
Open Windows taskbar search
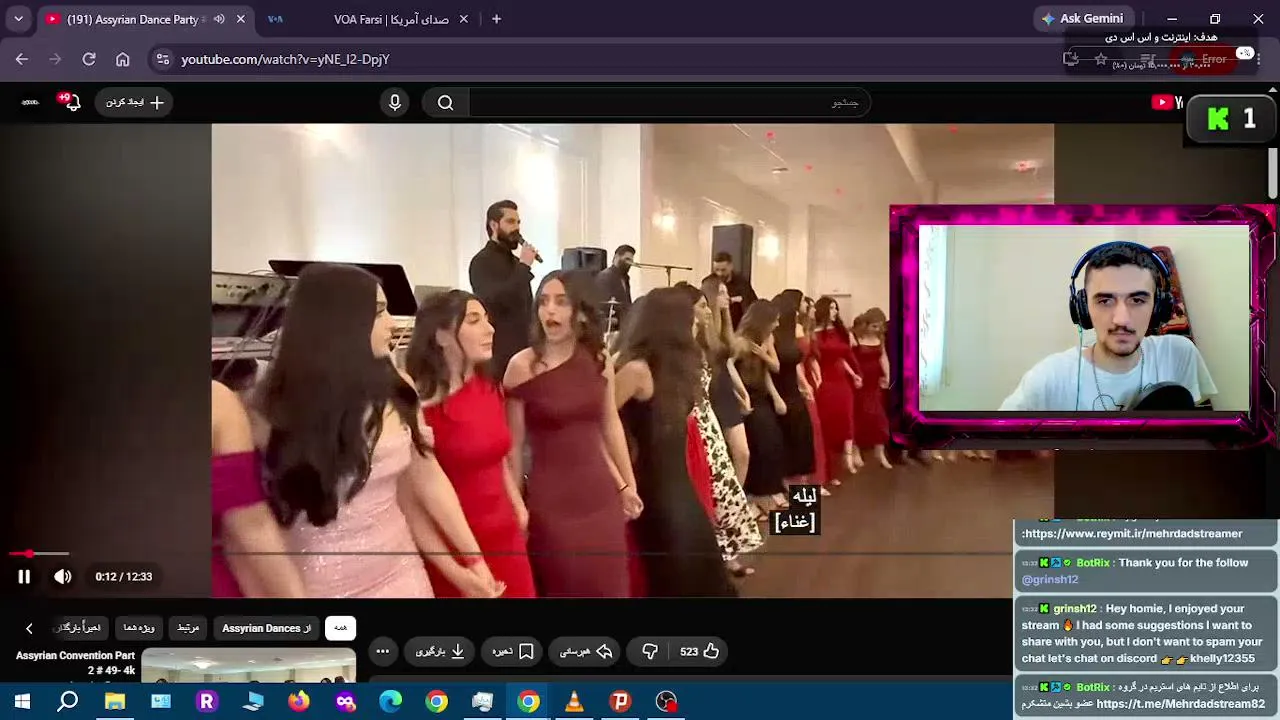tap(68, 701)
